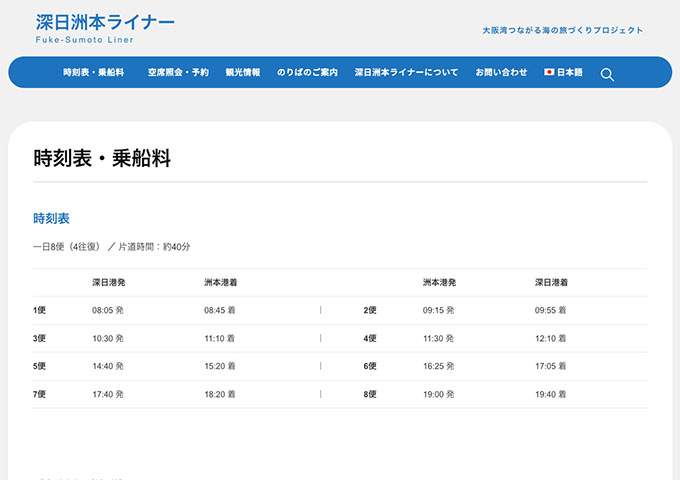Click the 深日港着 column header
Viewport: 680px width, 480px height.
tap(551, 283)
